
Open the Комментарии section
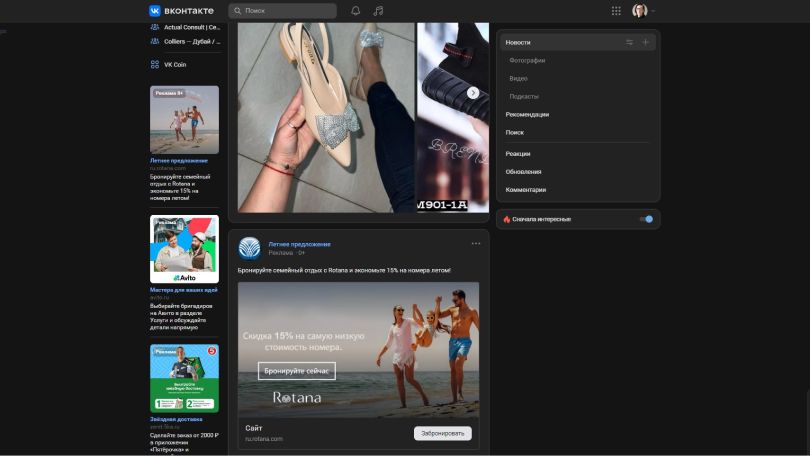(526, 189)
